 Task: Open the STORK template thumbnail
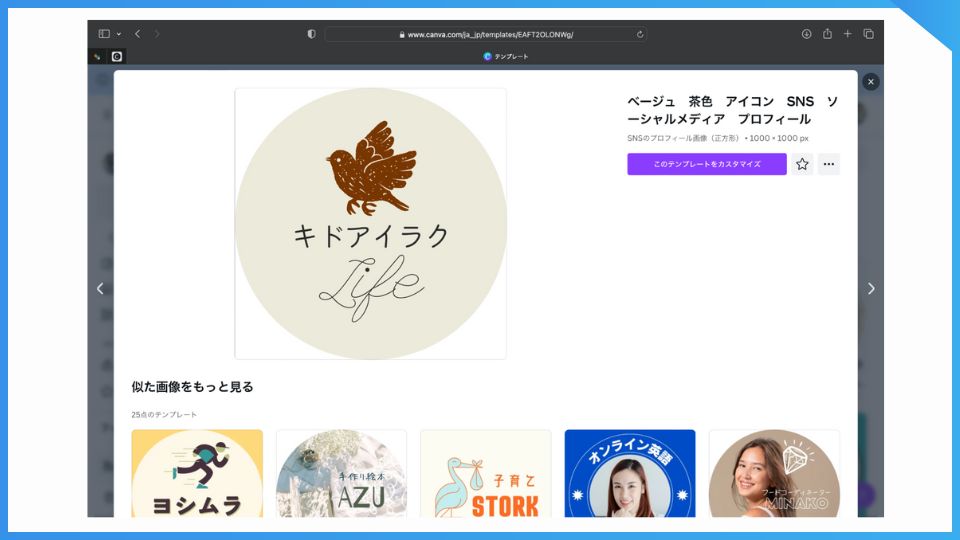point(485,474)
